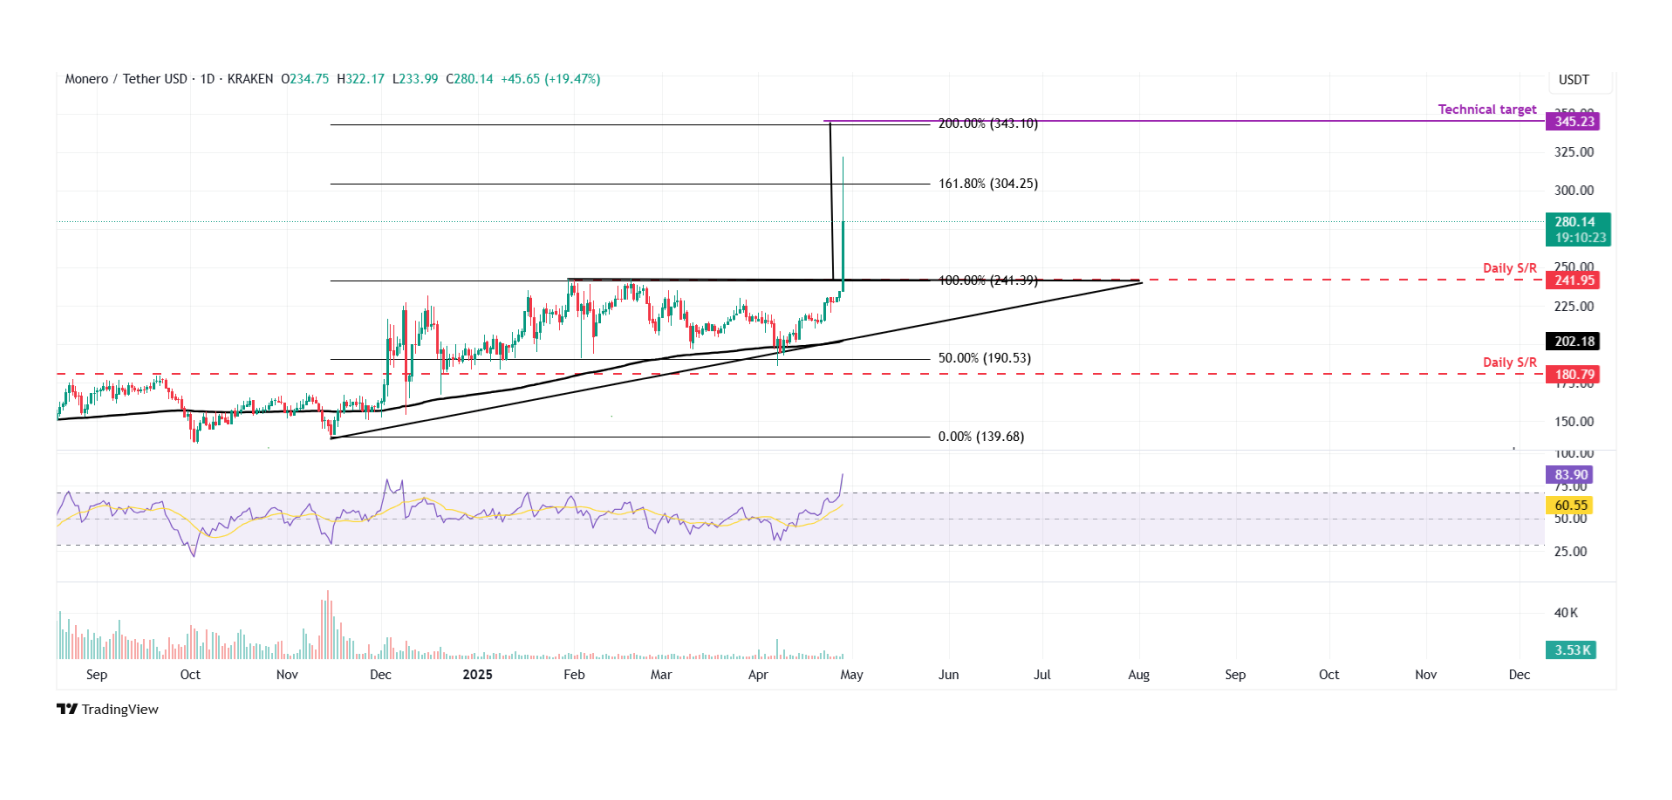Click the change value +45.65 (+19.47%)

(x=550, y=79)
